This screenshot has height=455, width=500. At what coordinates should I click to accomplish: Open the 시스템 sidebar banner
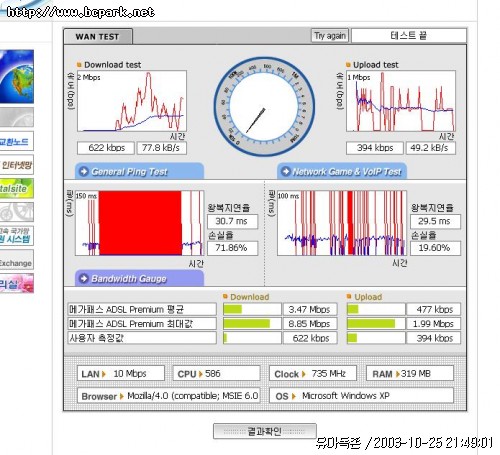pos(17,236)
